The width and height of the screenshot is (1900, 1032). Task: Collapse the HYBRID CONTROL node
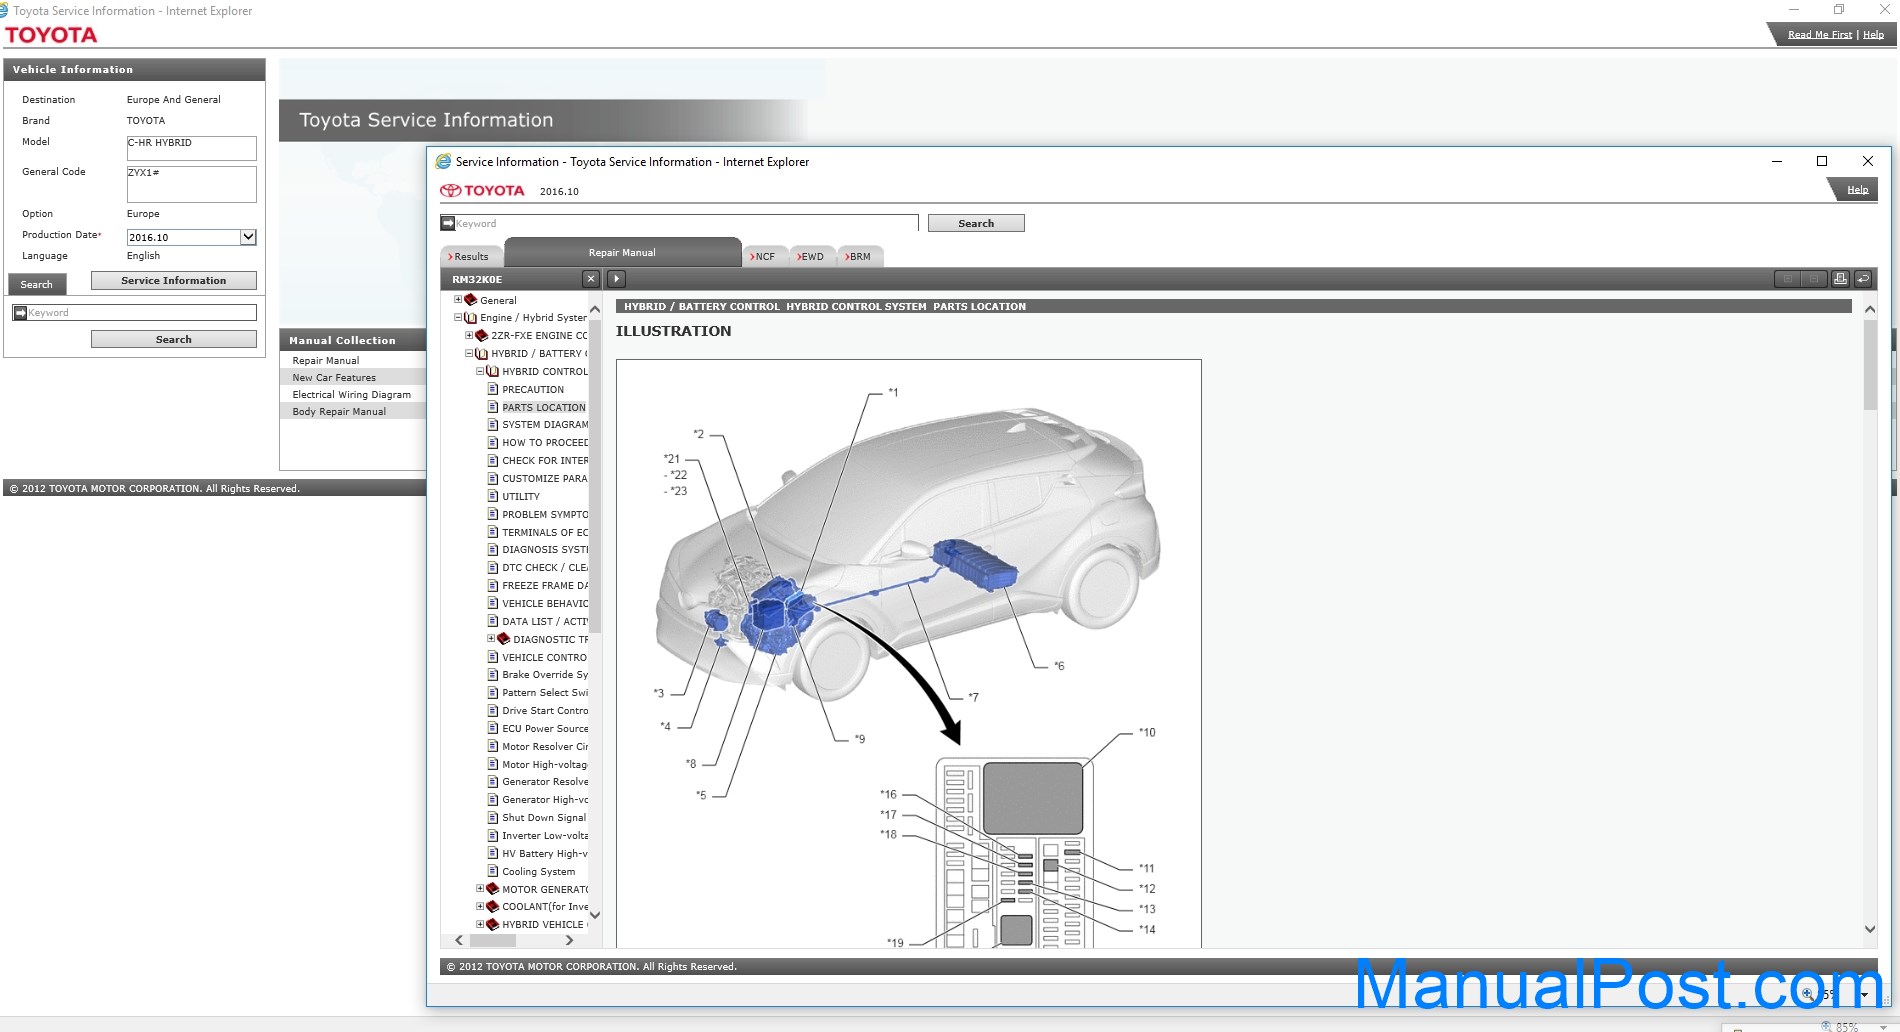(x=480, y=371)
